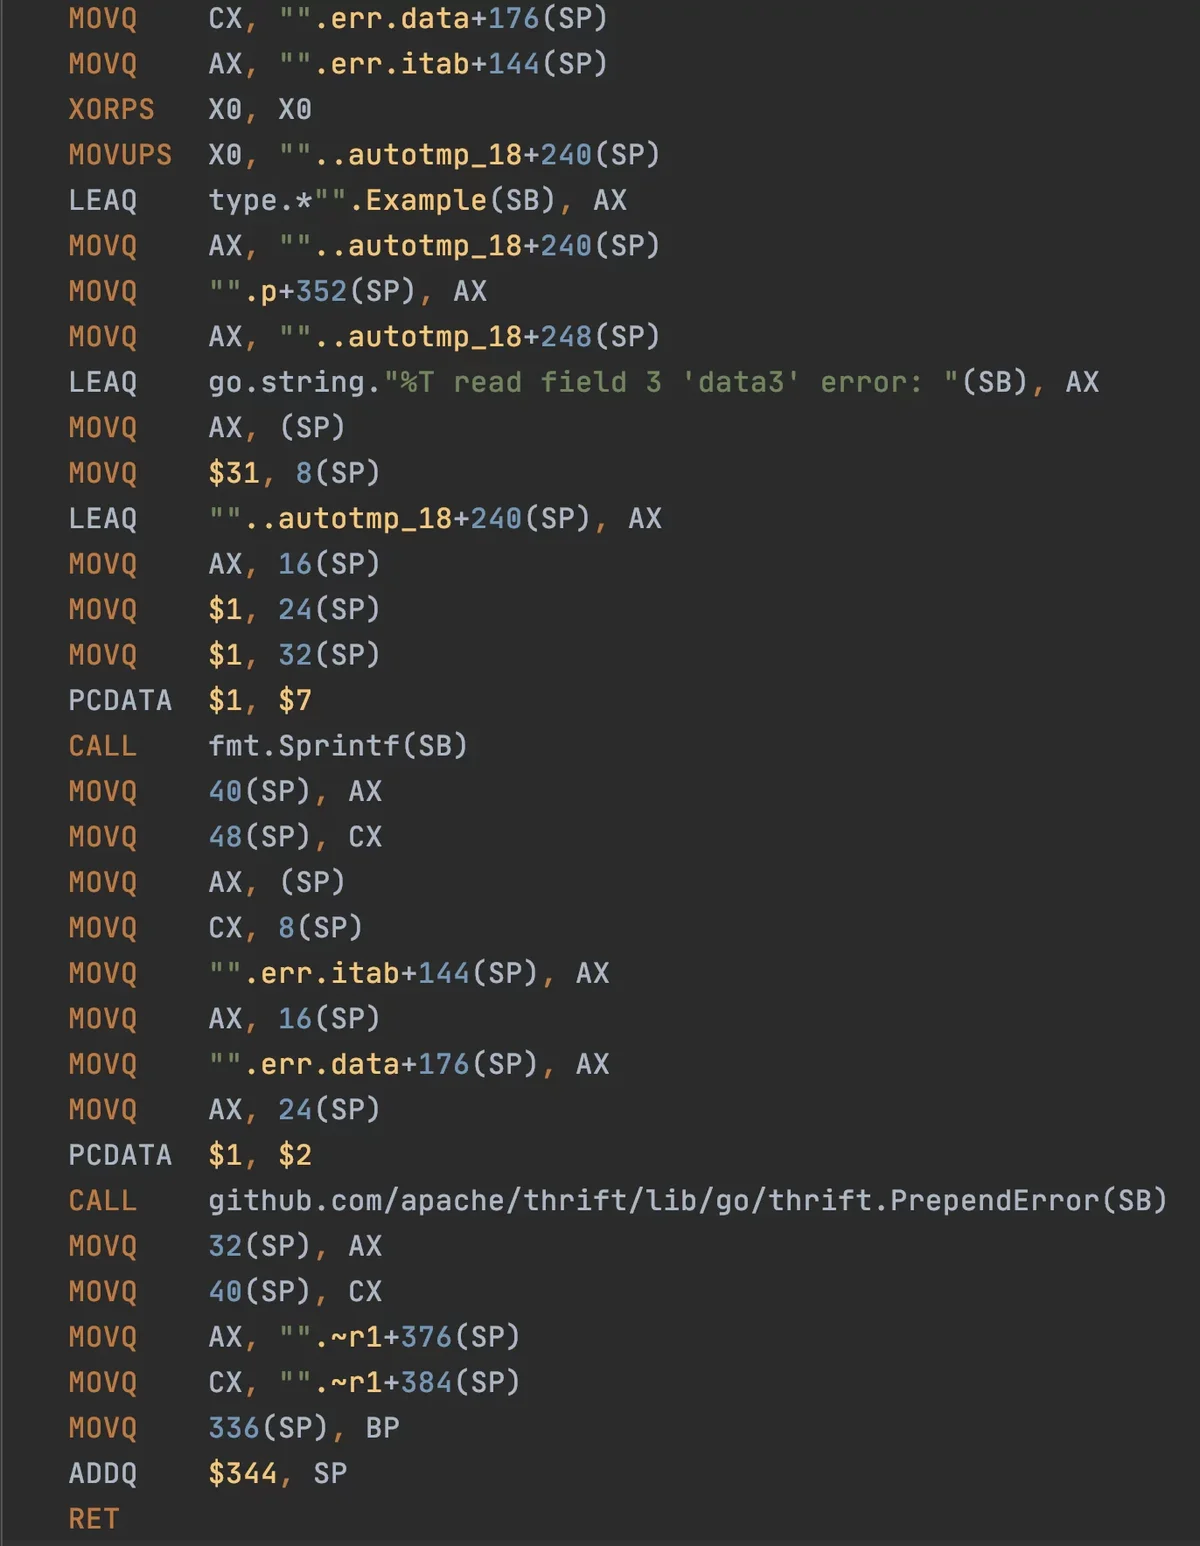Click the PCDATA $1, $2 line
The height and width of the screenshot is (1546, 1200).
pyautogui.click(x=190, y=1155)
